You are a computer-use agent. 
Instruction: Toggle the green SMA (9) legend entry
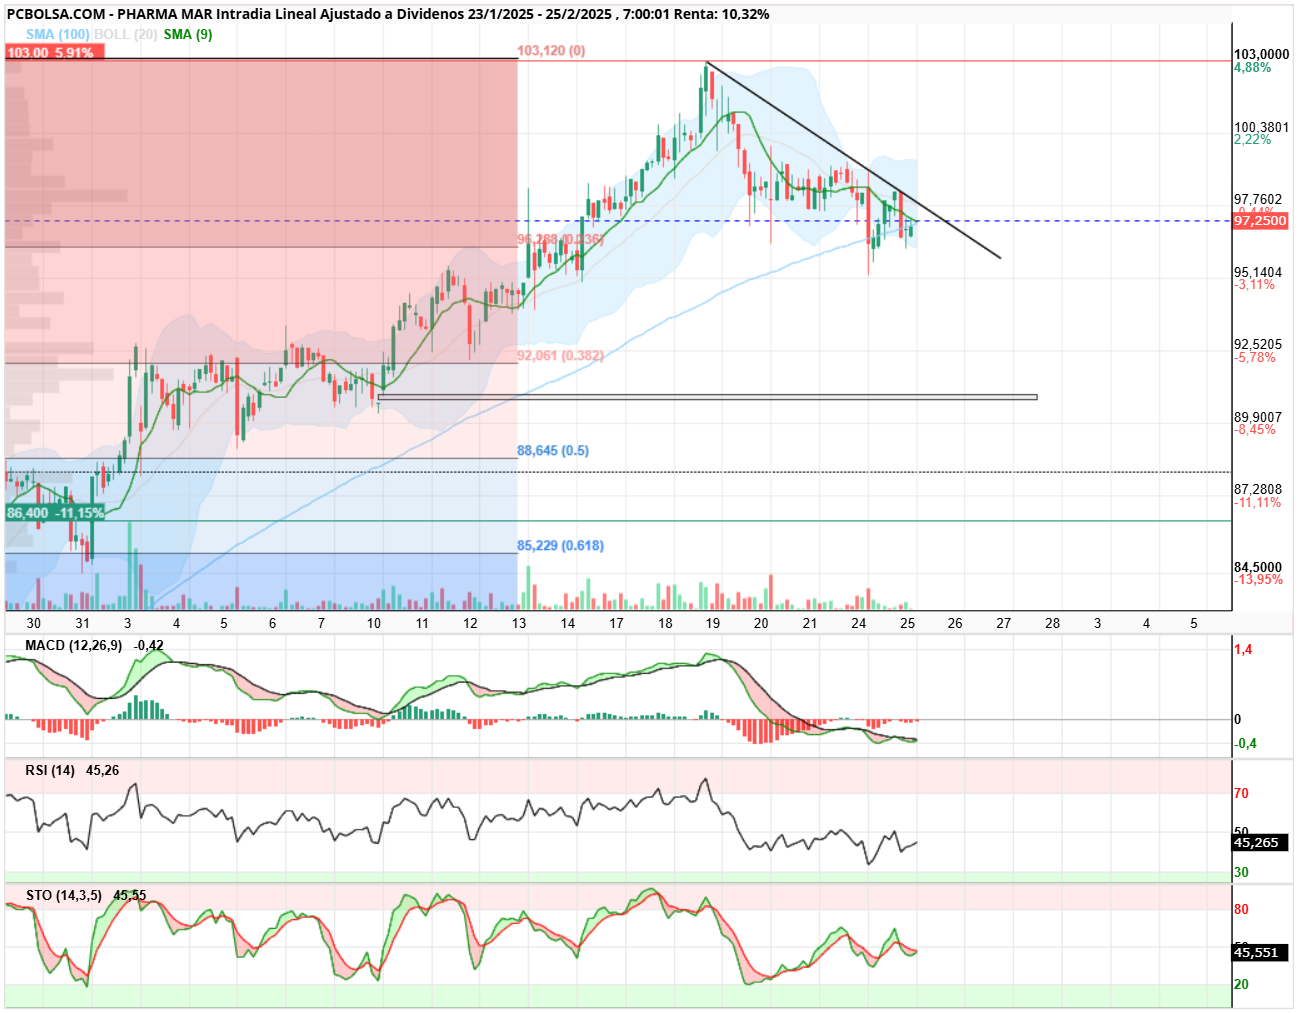click(188, 34)
